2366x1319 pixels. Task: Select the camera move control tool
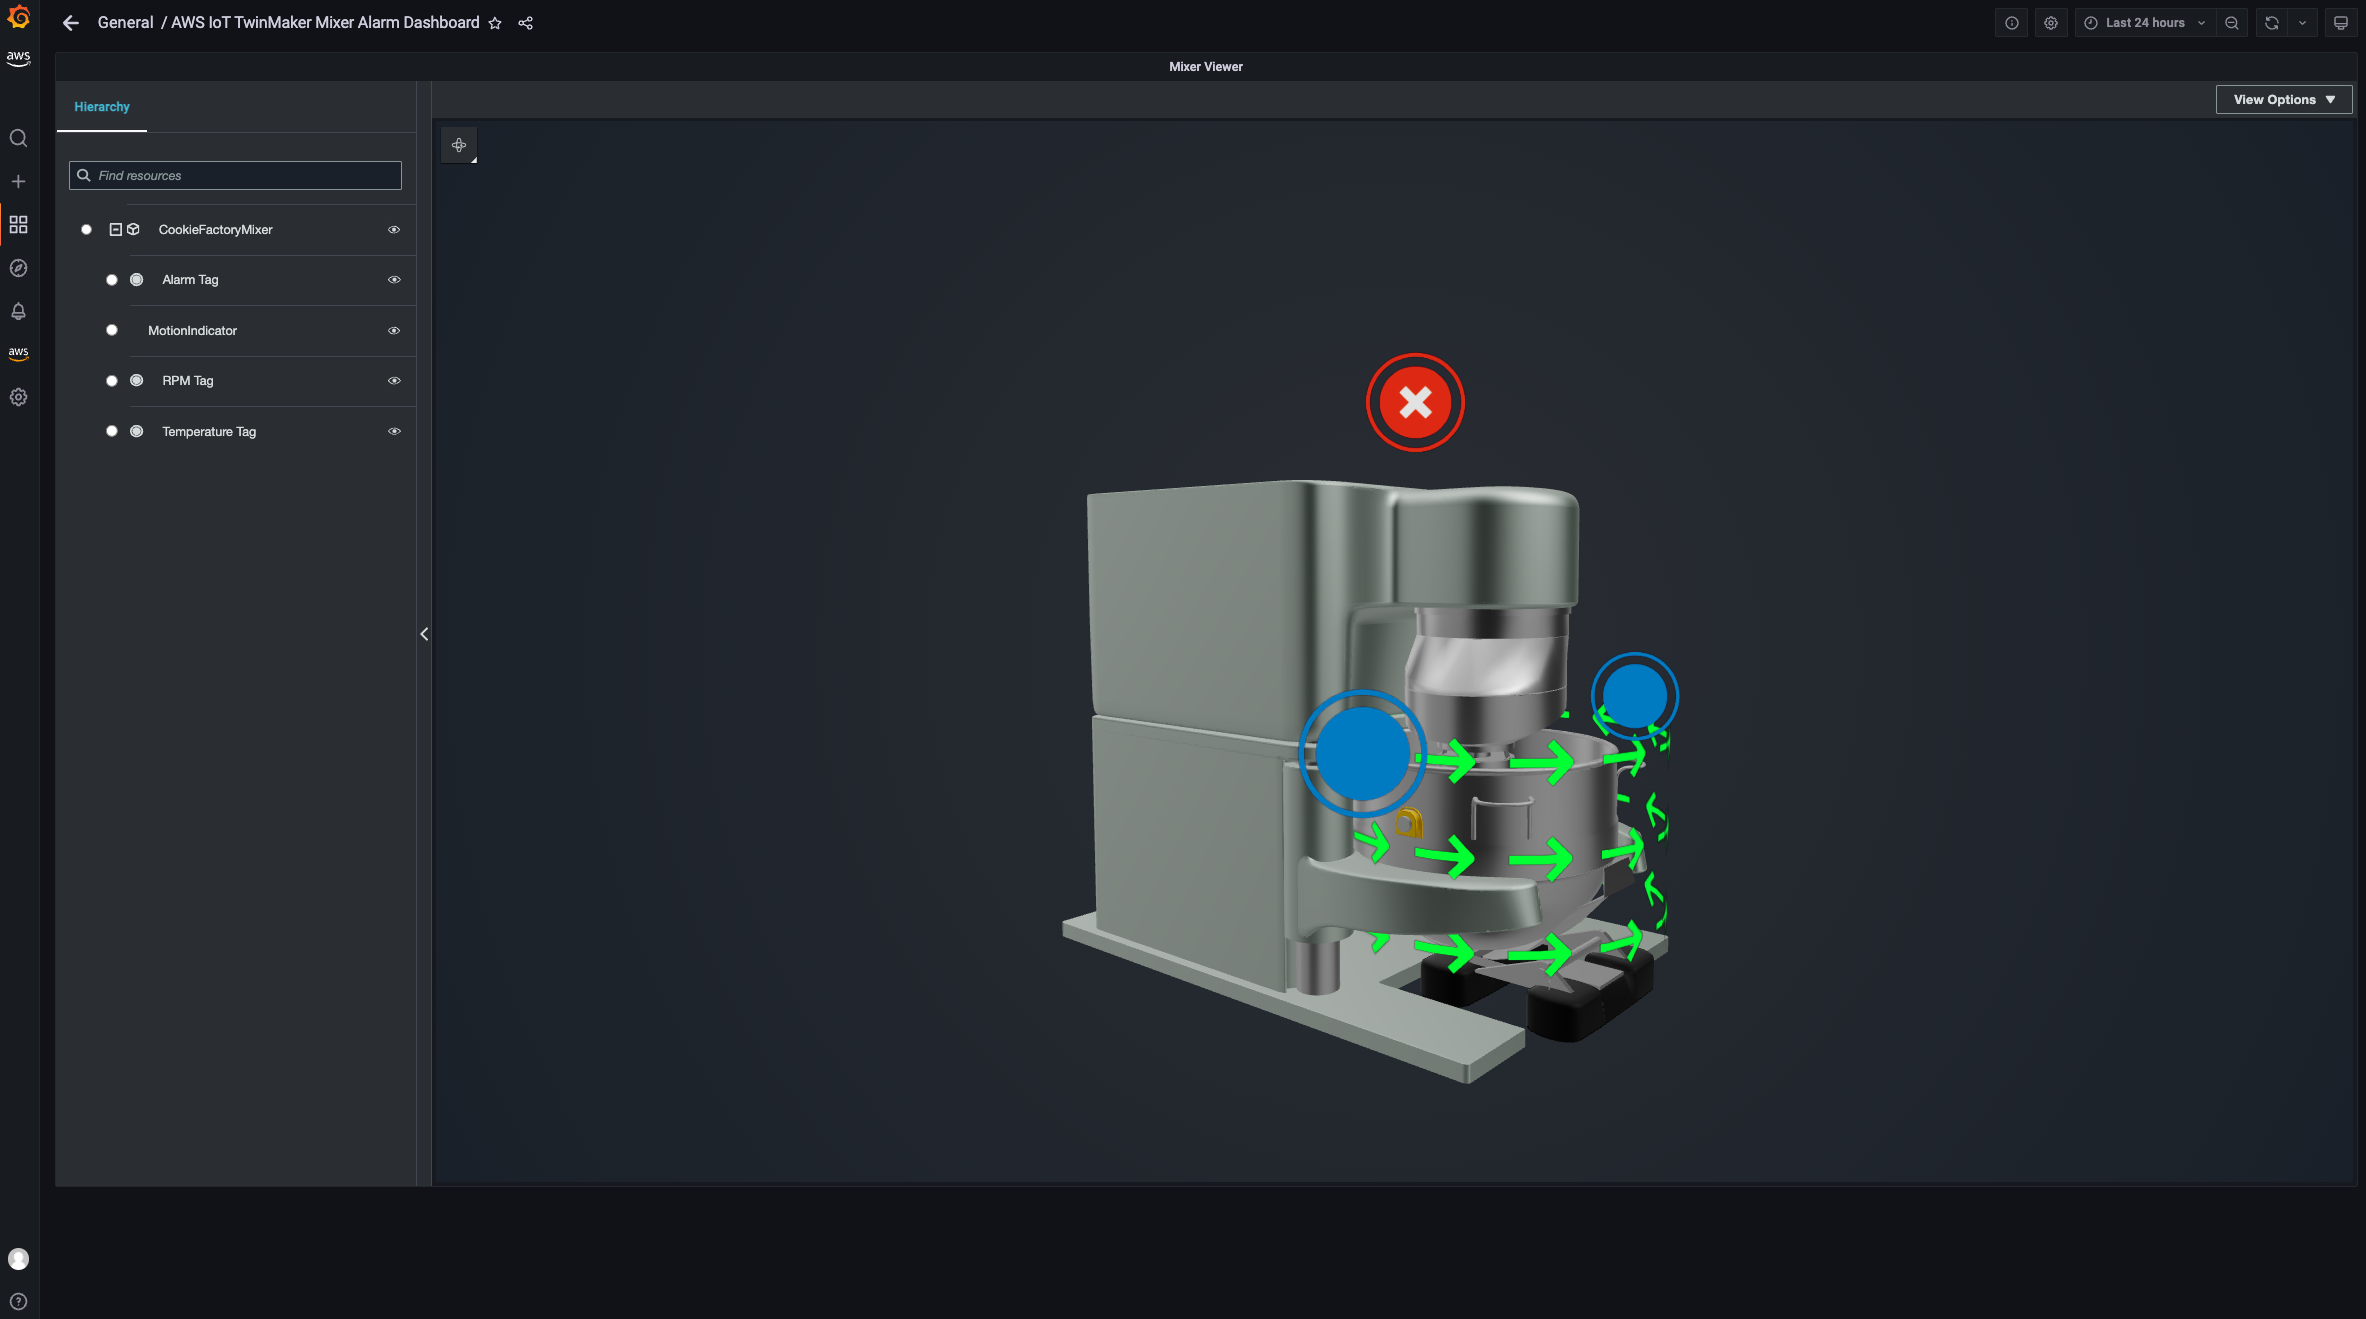(x=459, y=145)
